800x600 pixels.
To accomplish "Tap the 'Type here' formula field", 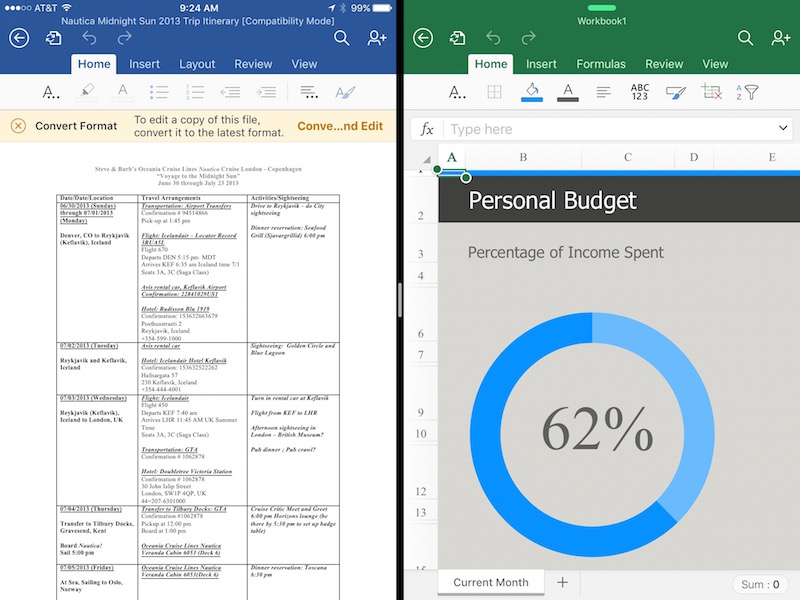I will coord(608,130).
